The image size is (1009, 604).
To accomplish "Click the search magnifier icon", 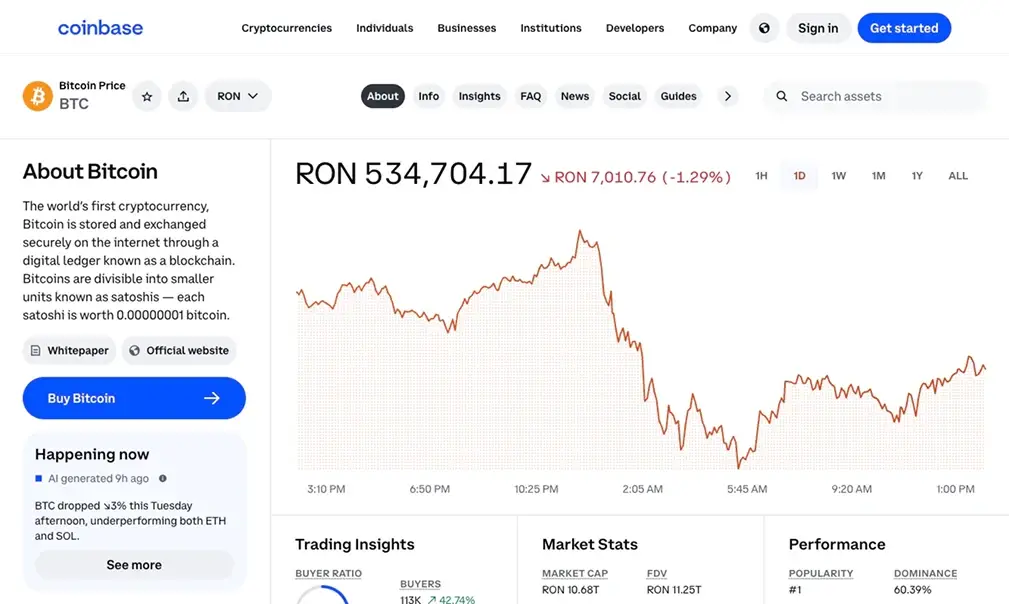I will click(781, 96).
